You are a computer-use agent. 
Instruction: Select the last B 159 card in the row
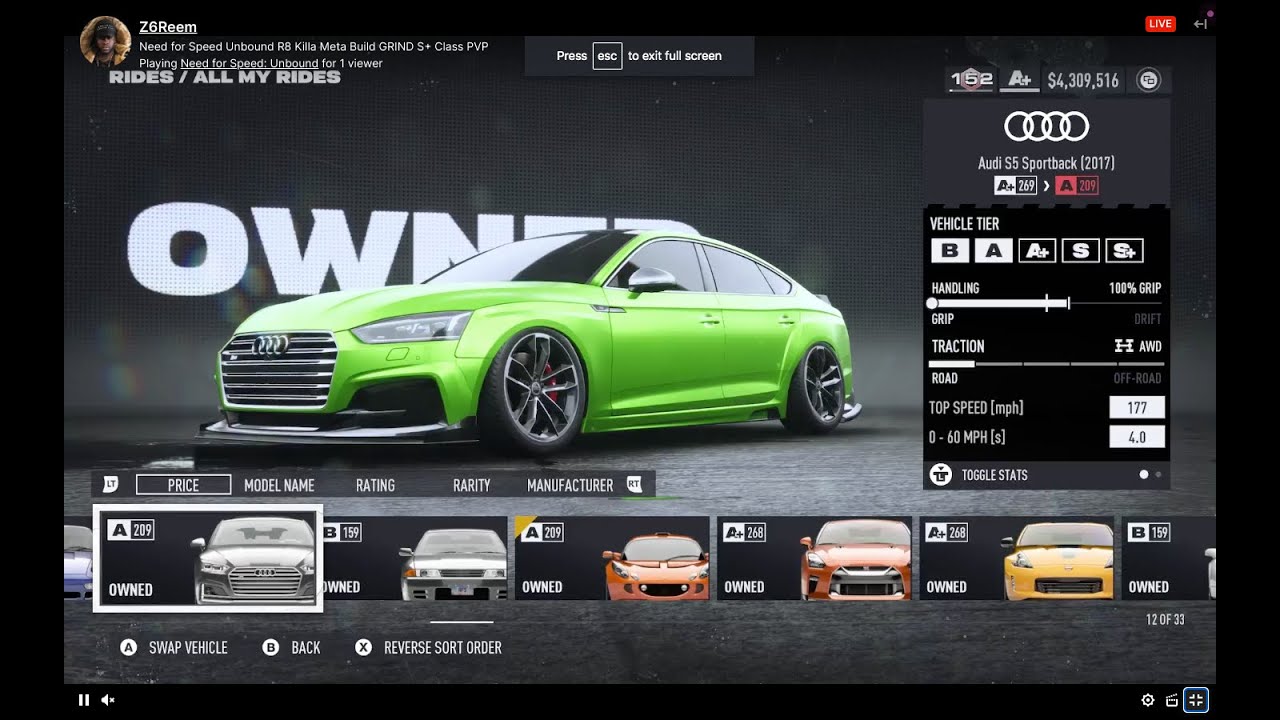coord(1168,558)
